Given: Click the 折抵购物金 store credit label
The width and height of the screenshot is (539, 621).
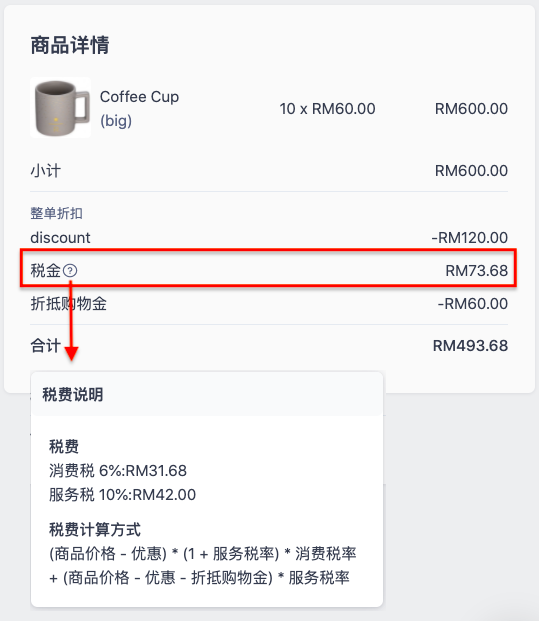Looking at the screenshot, I should pyautogui.click(x=69, y=304).
